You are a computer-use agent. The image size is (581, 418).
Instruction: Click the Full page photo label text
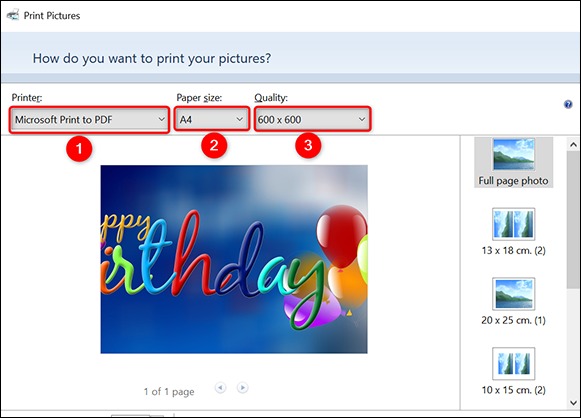(513, 181)
